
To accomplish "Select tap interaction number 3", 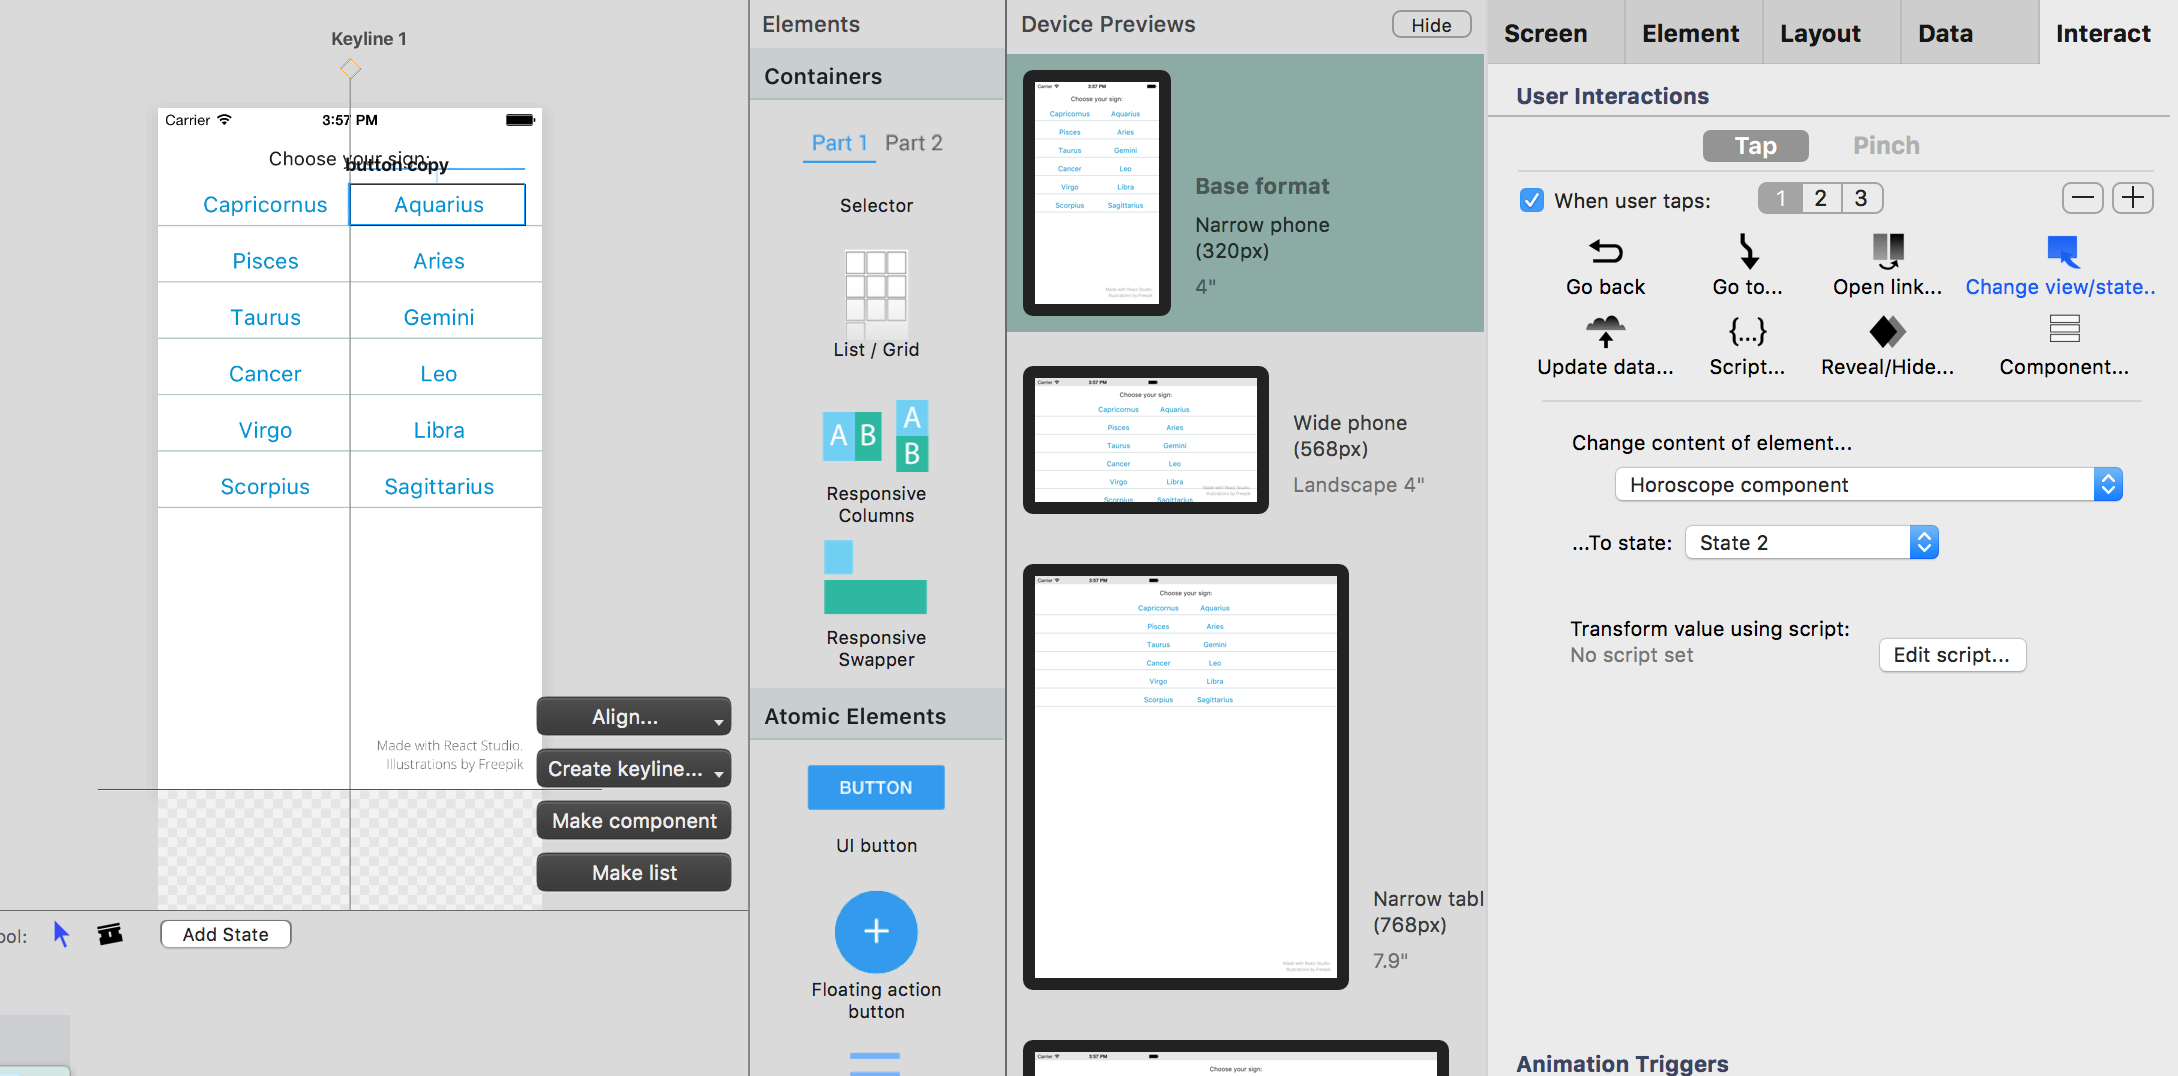I will click(x=1862, y=198).
